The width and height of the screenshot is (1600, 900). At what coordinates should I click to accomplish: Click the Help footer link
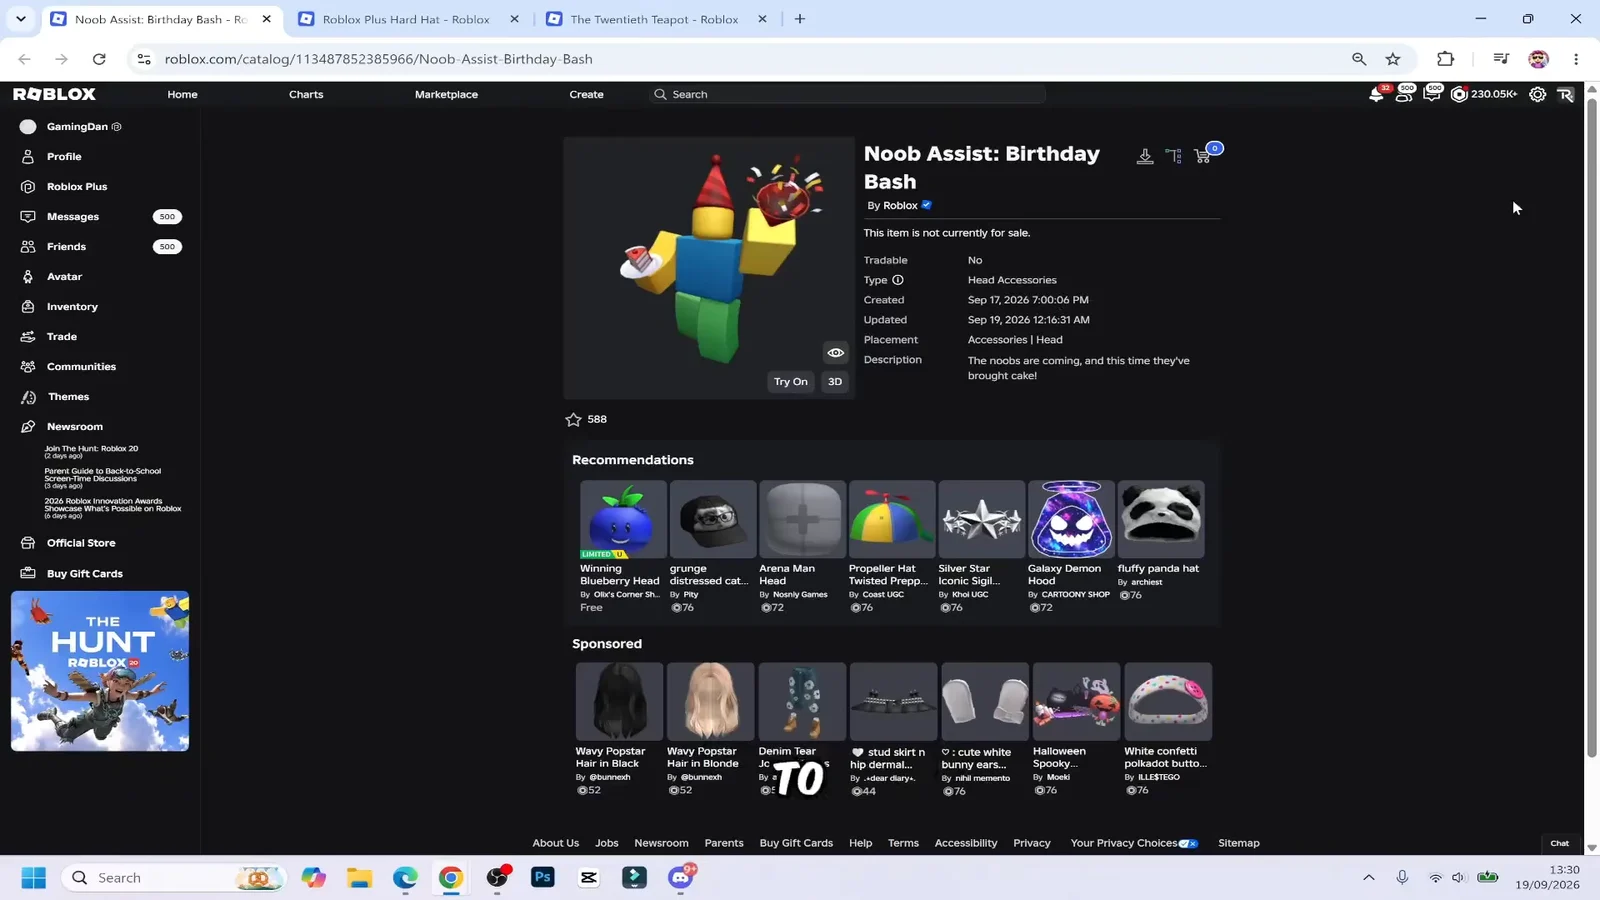coord(860,843)
